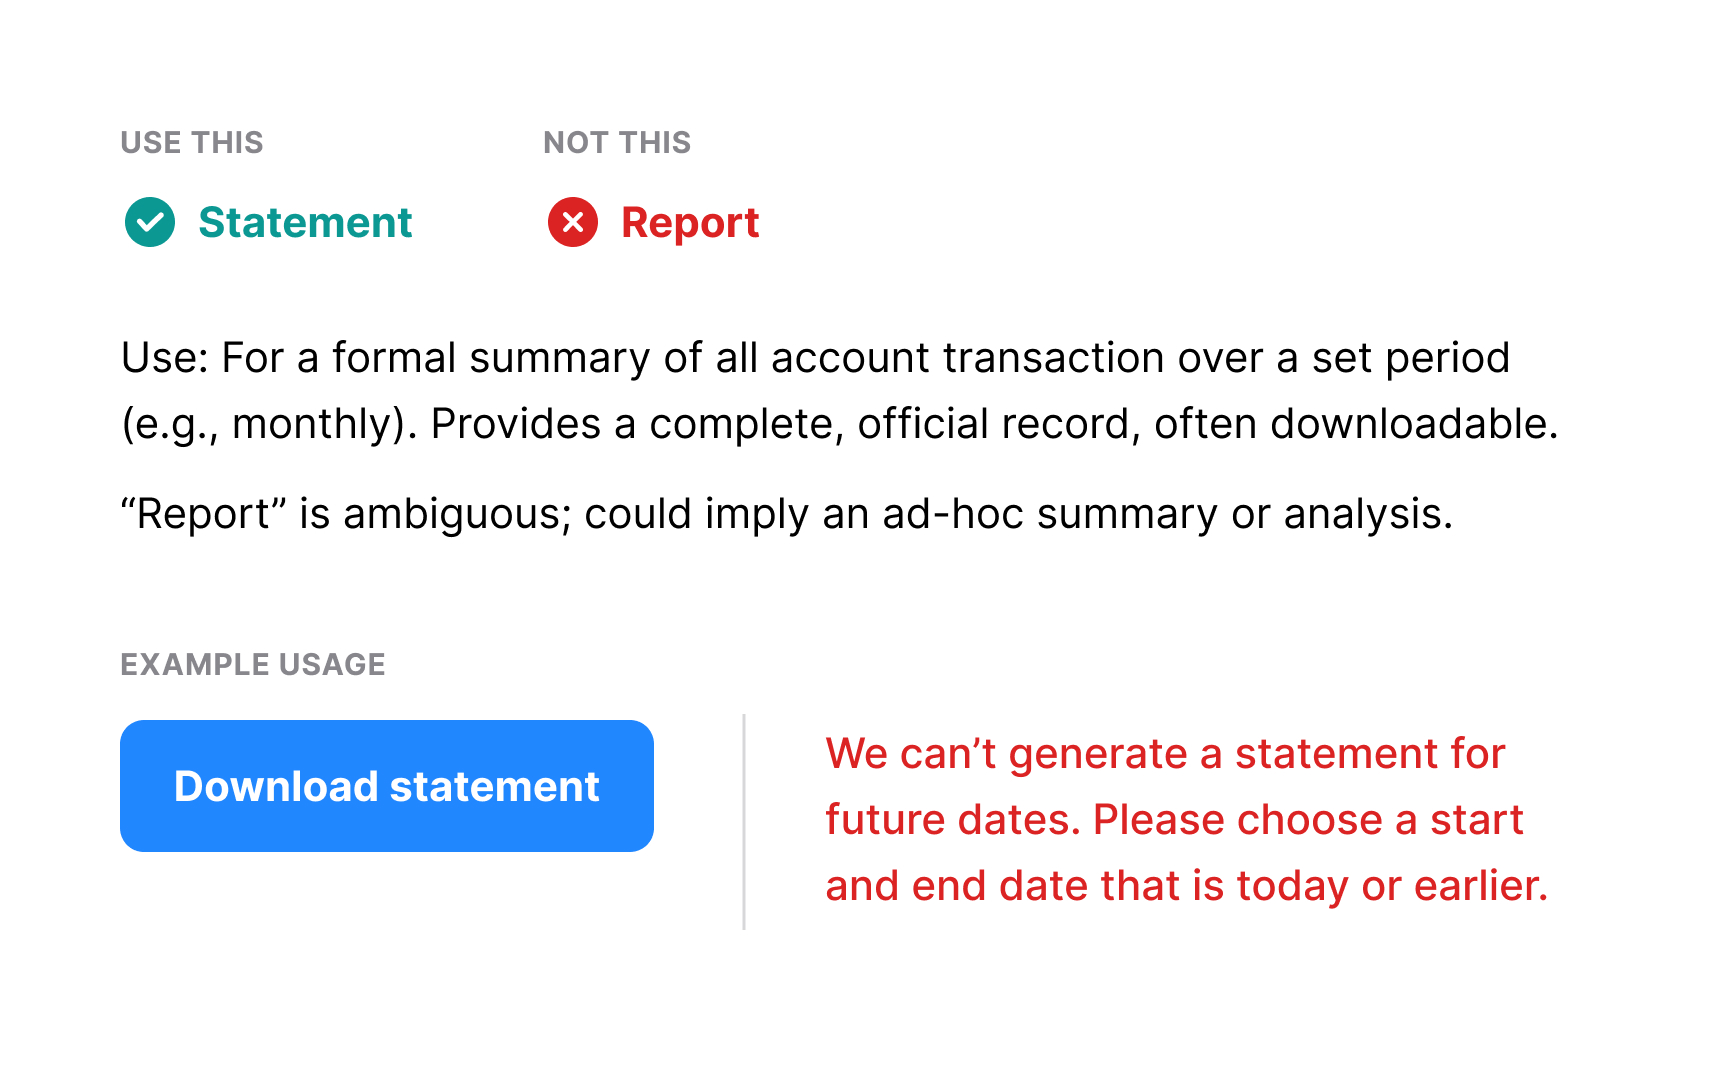Viewport: 1728px width, 1080px height.
Task: Click the green checkmark icon beside Statement
Action: [150, 222]
